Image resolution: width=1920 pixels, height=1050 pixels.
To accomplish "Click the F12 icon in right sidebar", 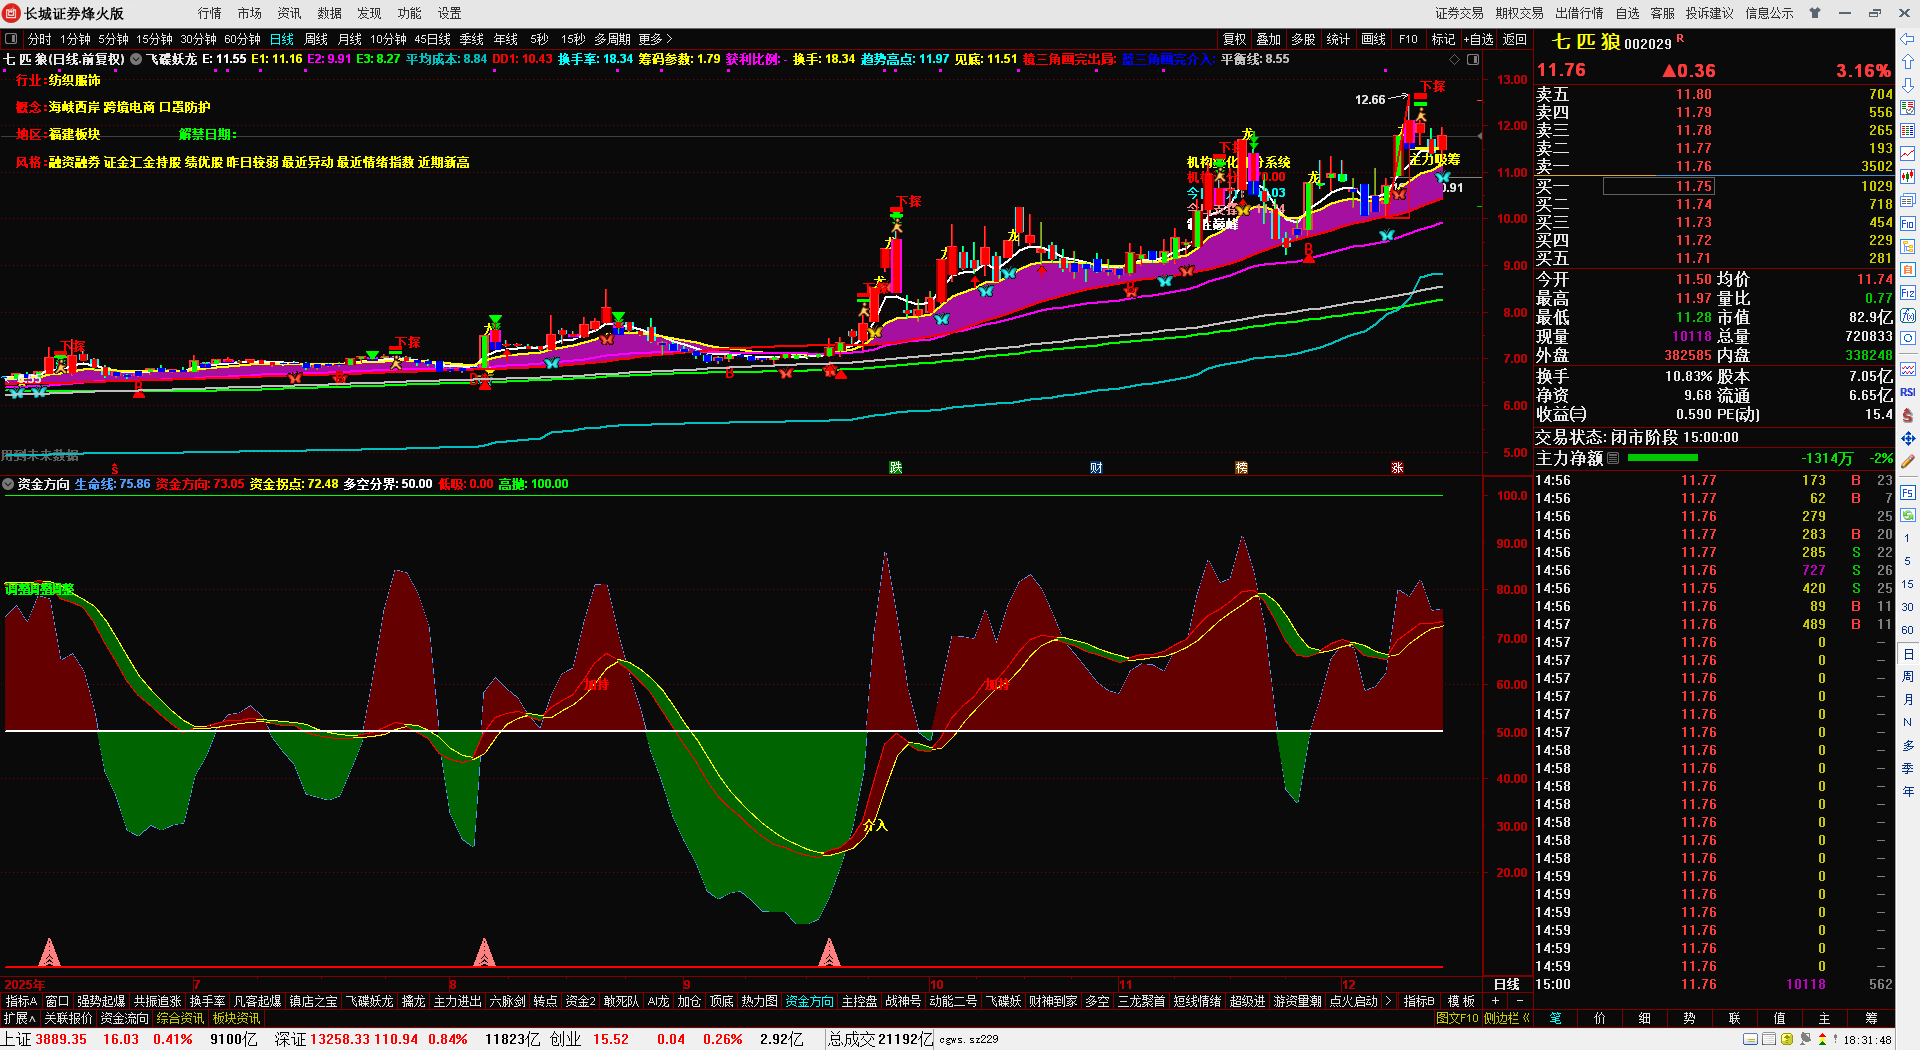I will click(1908, 293).
